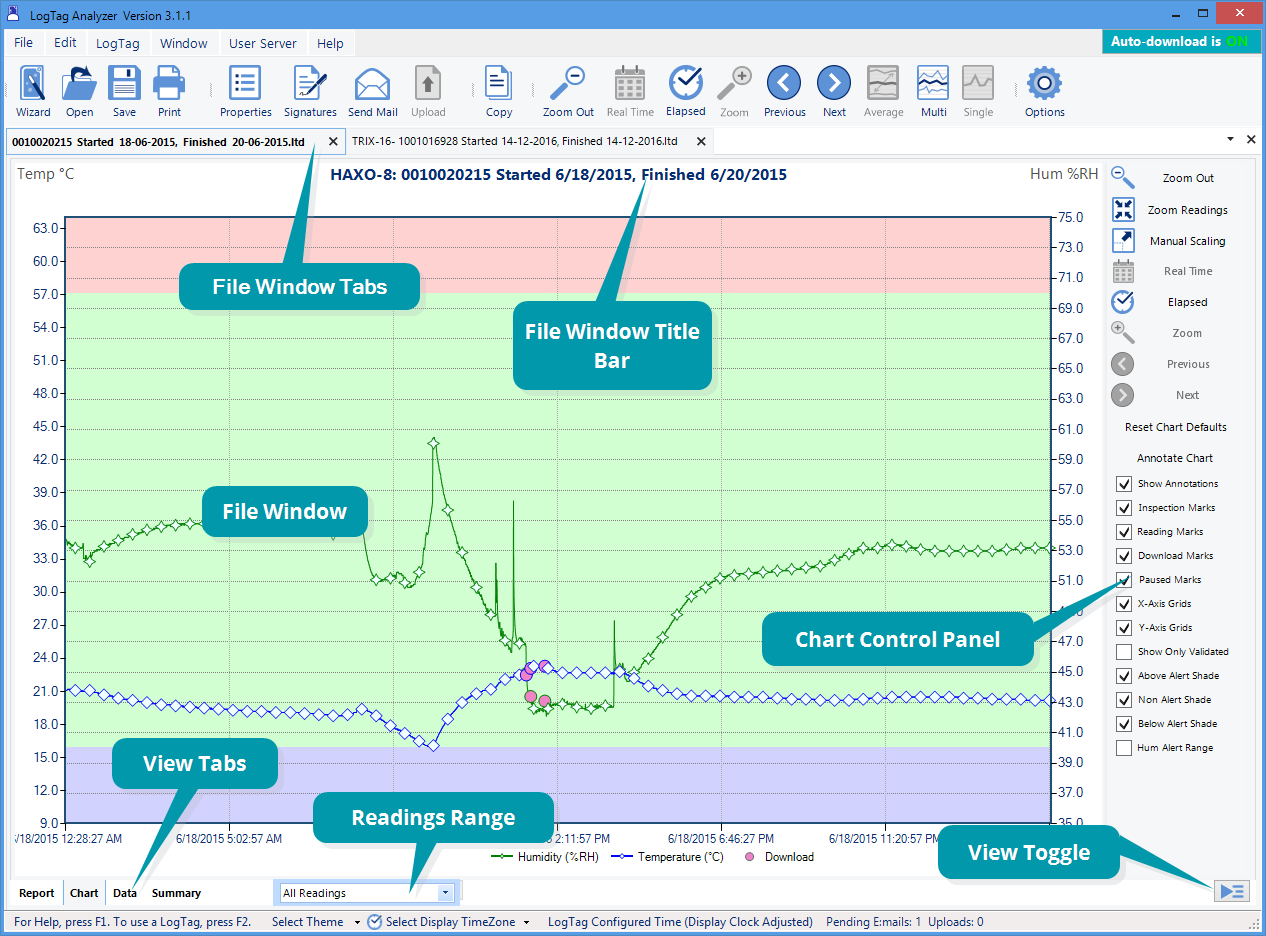Enable Hum Alert Range checkbox
1266x936 pixels.
coord(1124,748)
